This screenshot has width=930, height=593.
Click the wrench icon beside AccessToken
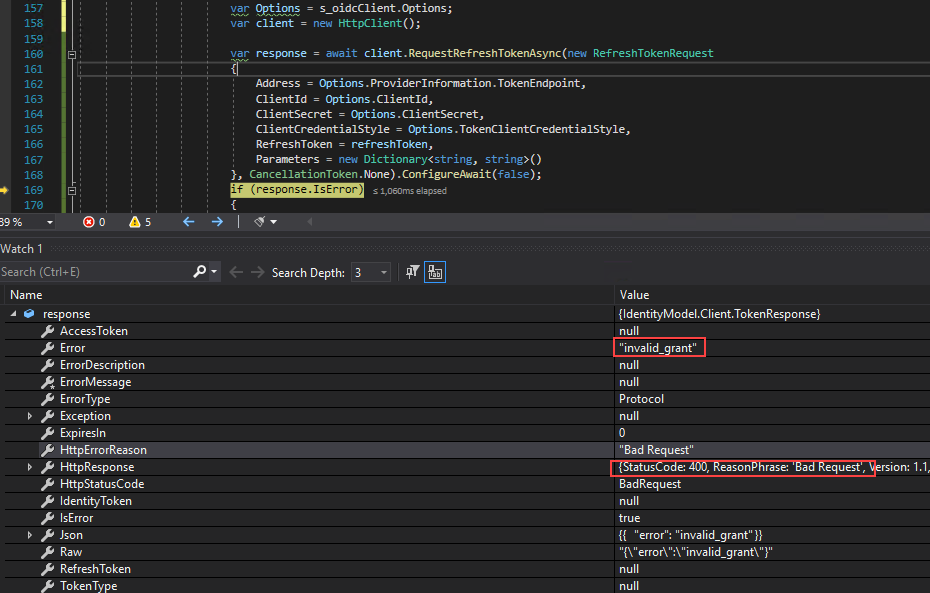pos(47,331)
